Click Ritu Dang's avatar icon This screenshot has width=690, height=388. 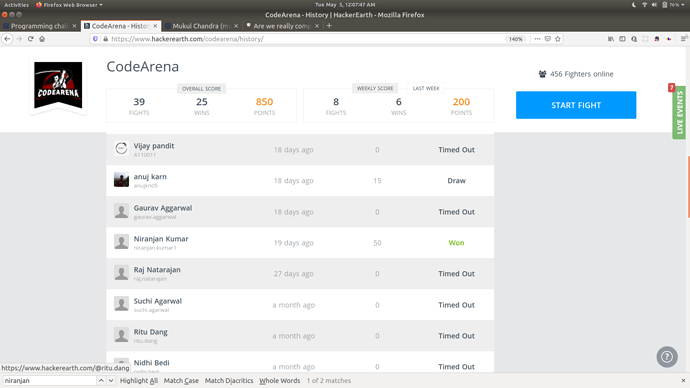coord(121,335)
